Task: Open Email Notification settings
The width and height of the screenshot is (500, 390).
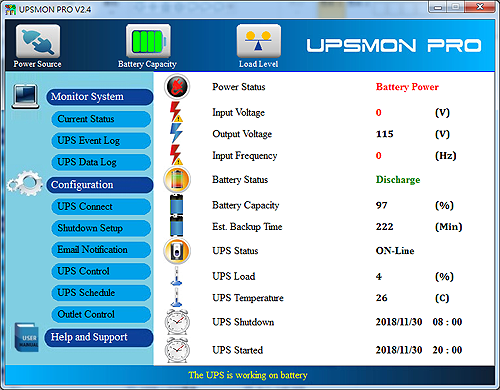Action: click(101, 250)
